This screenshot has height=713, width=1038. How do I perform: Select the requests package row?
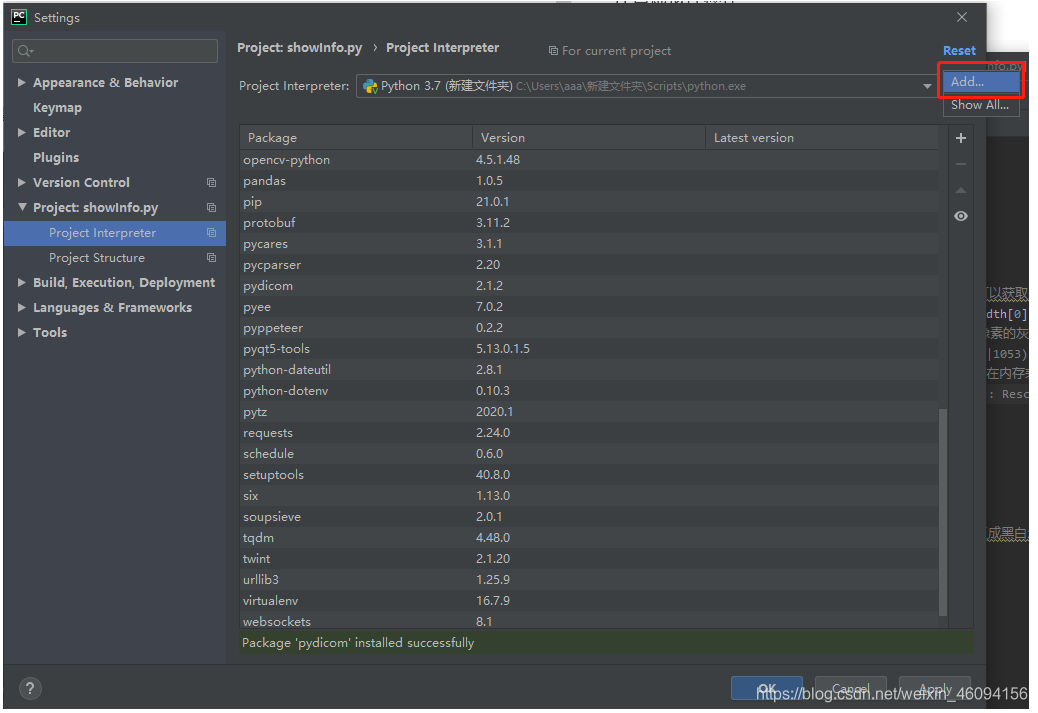coord(589,433)
